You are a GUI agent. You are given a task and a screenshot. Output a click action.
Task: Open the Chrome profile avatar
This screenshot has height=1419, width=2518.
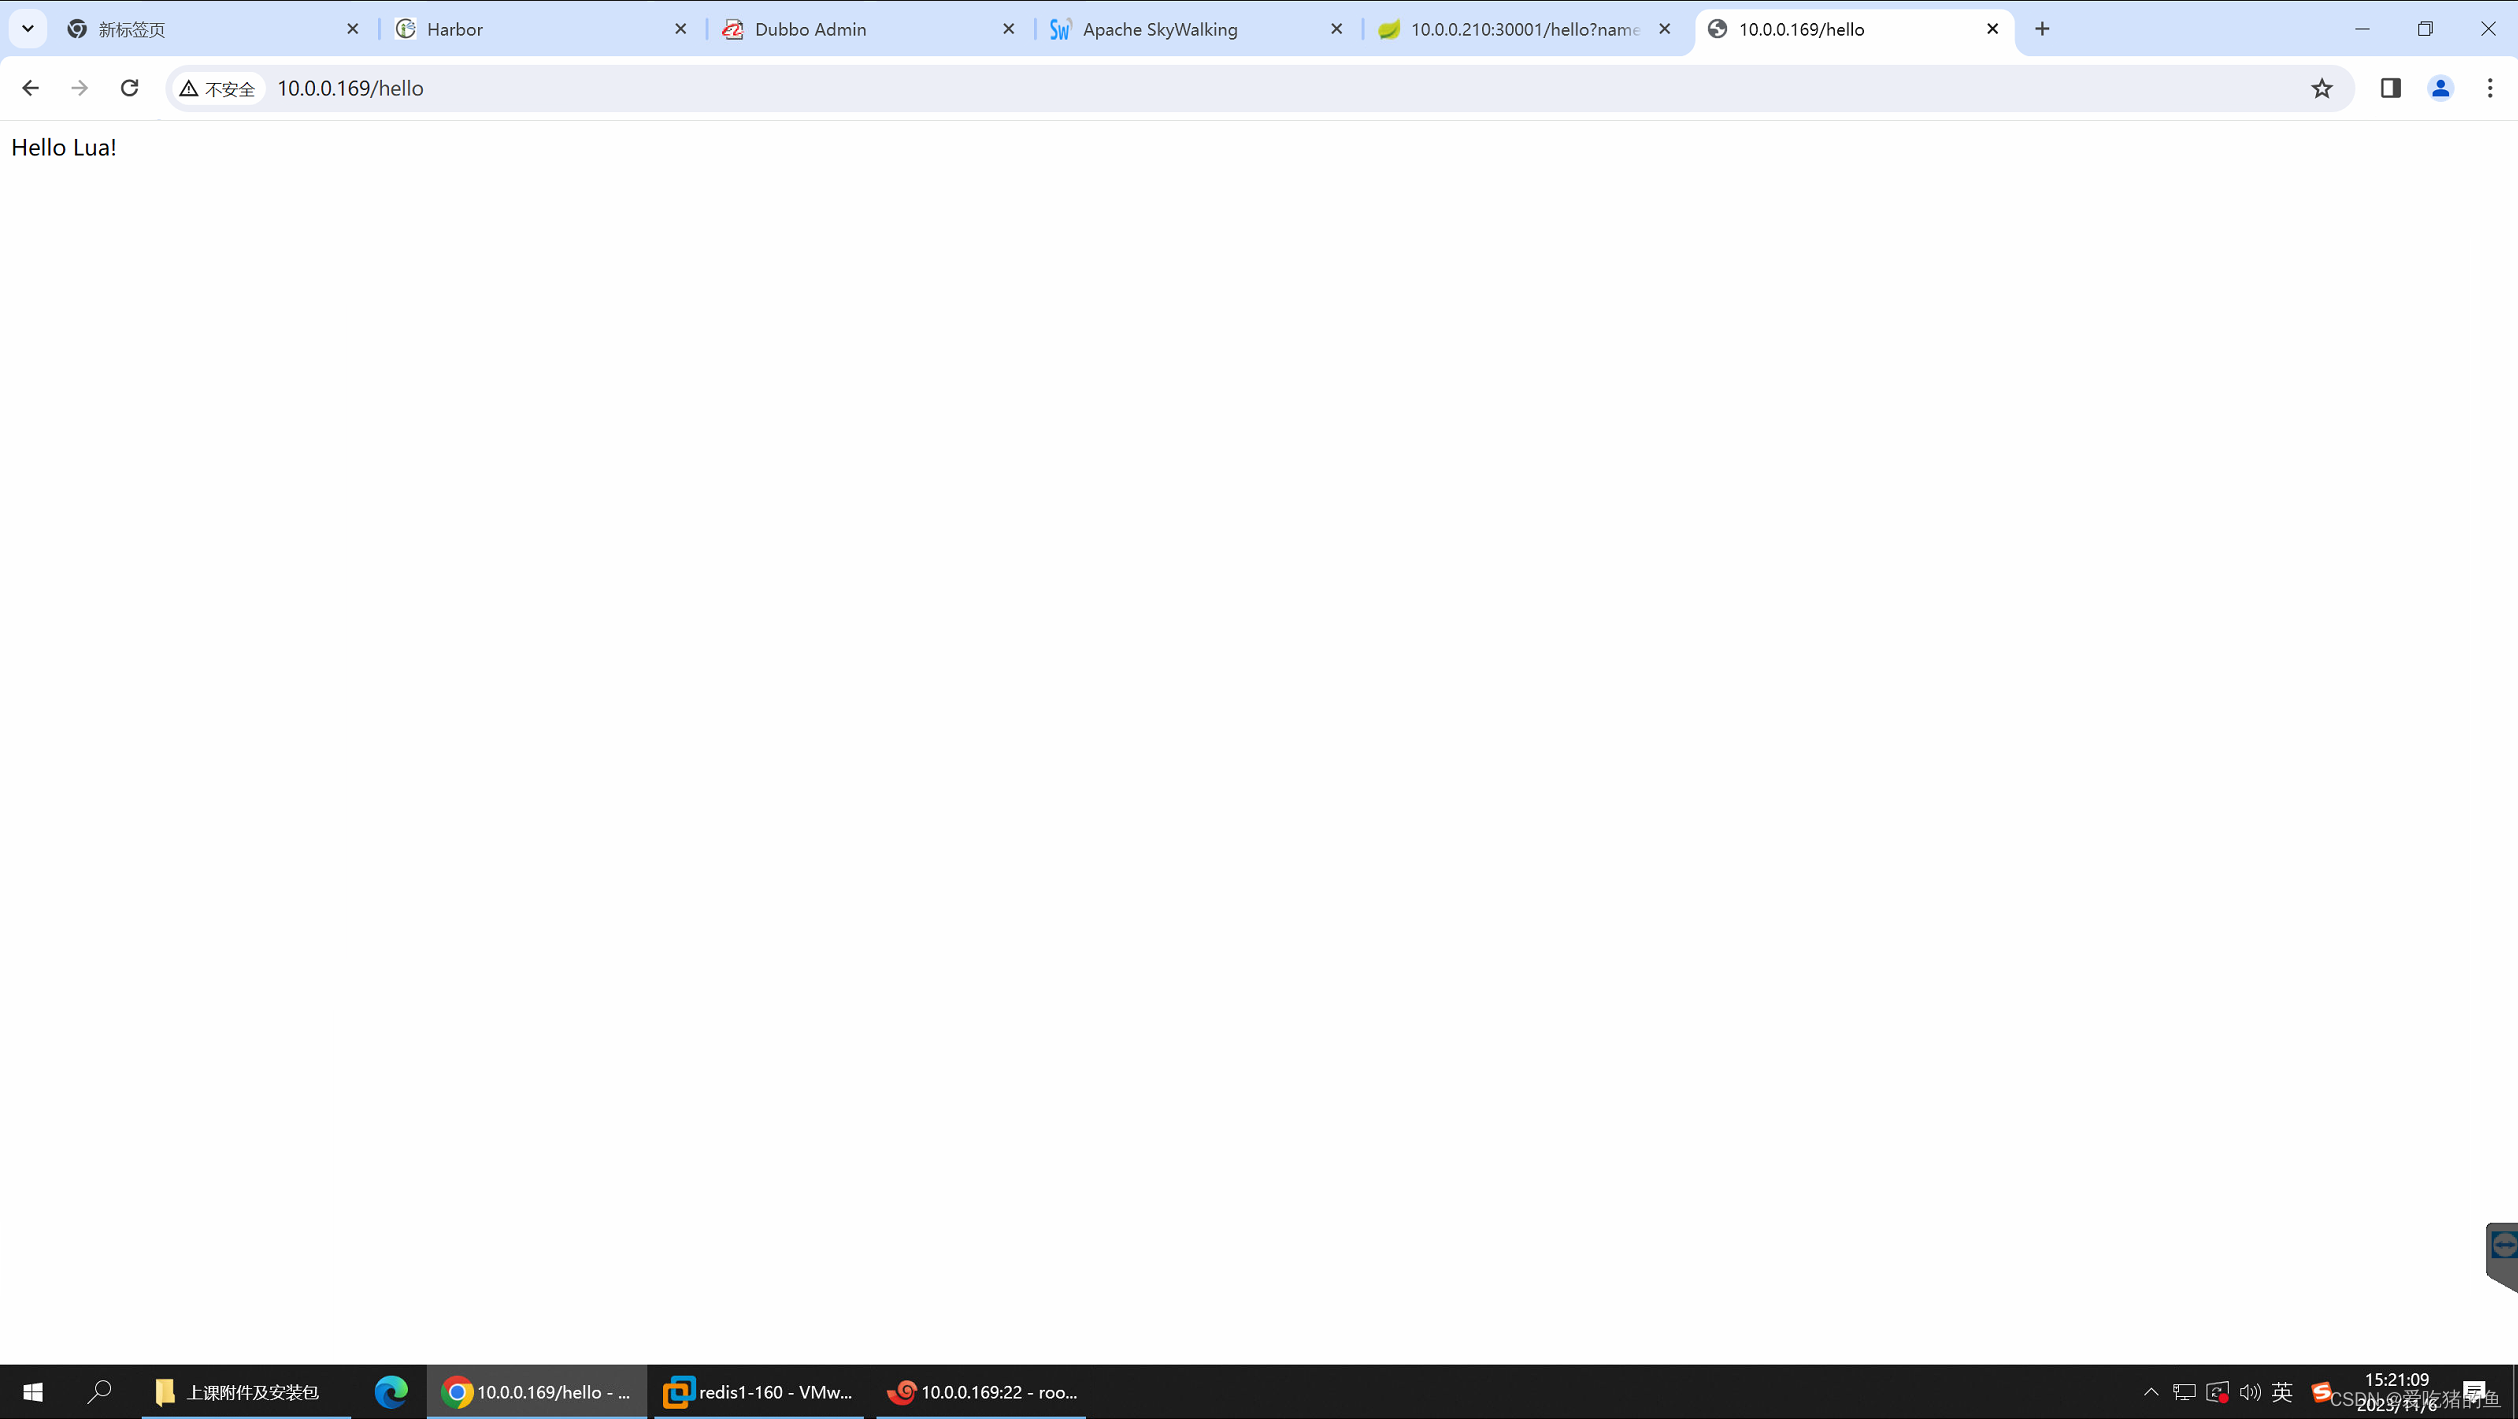tap(2440, 88)
